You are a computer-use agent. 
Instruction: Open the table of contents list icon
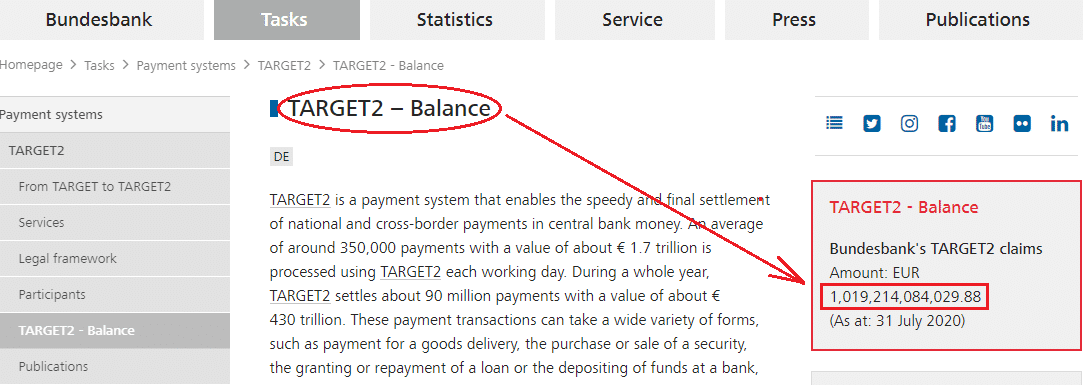pos(834,123)
